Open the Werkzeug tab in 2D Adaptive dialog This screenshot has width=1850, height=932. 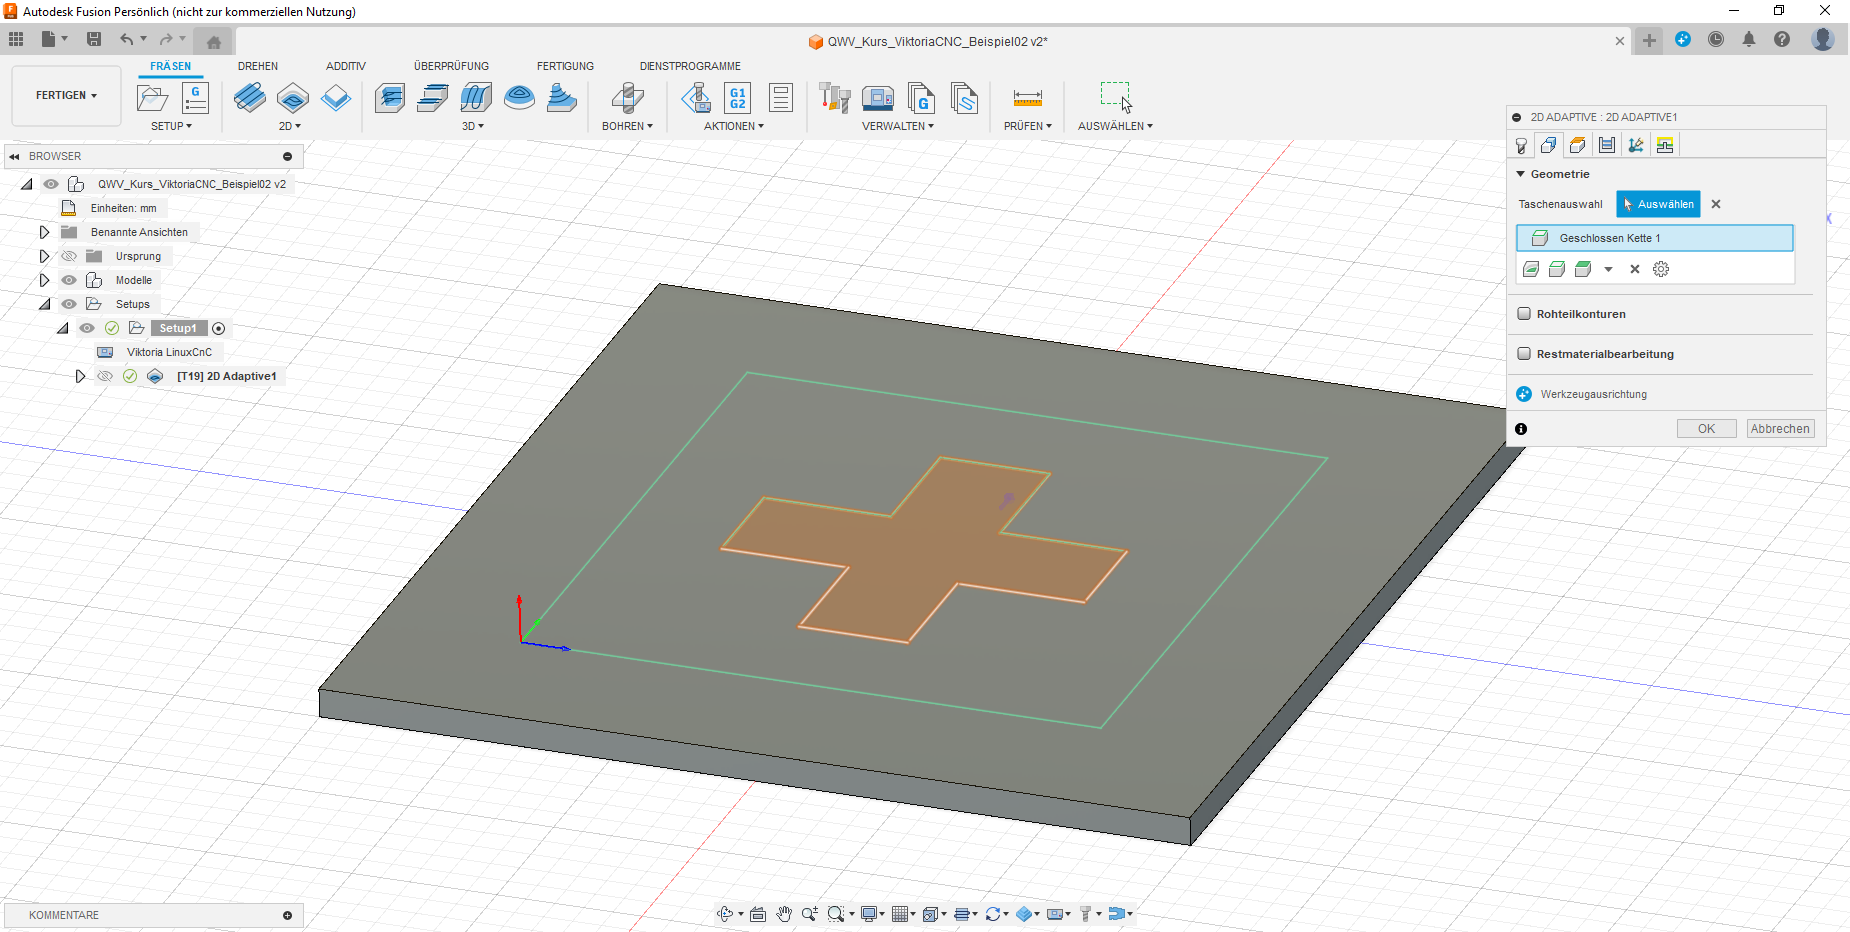click(1521, 146)
